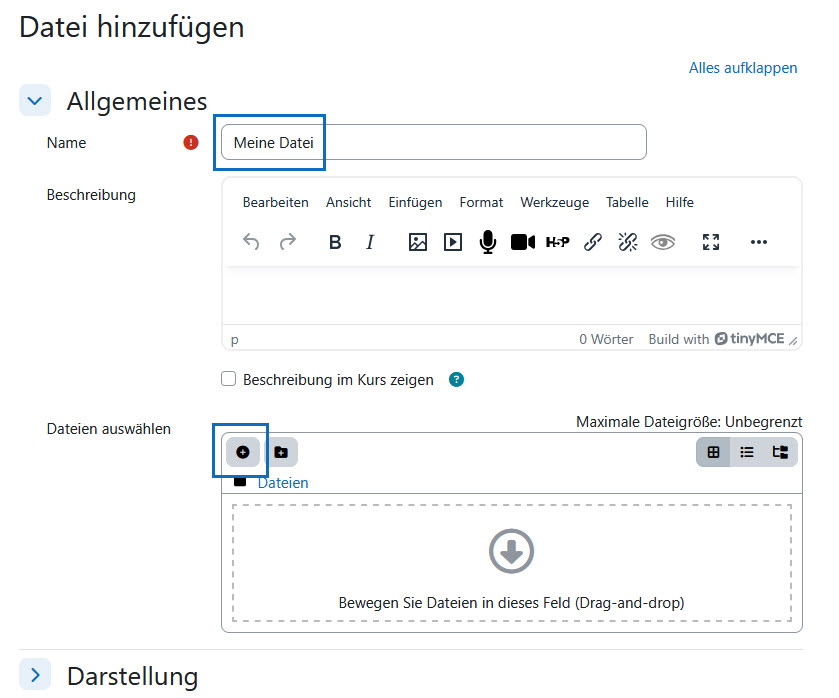
Task: Show more toolbar options ellipsis
Action: 759,242
